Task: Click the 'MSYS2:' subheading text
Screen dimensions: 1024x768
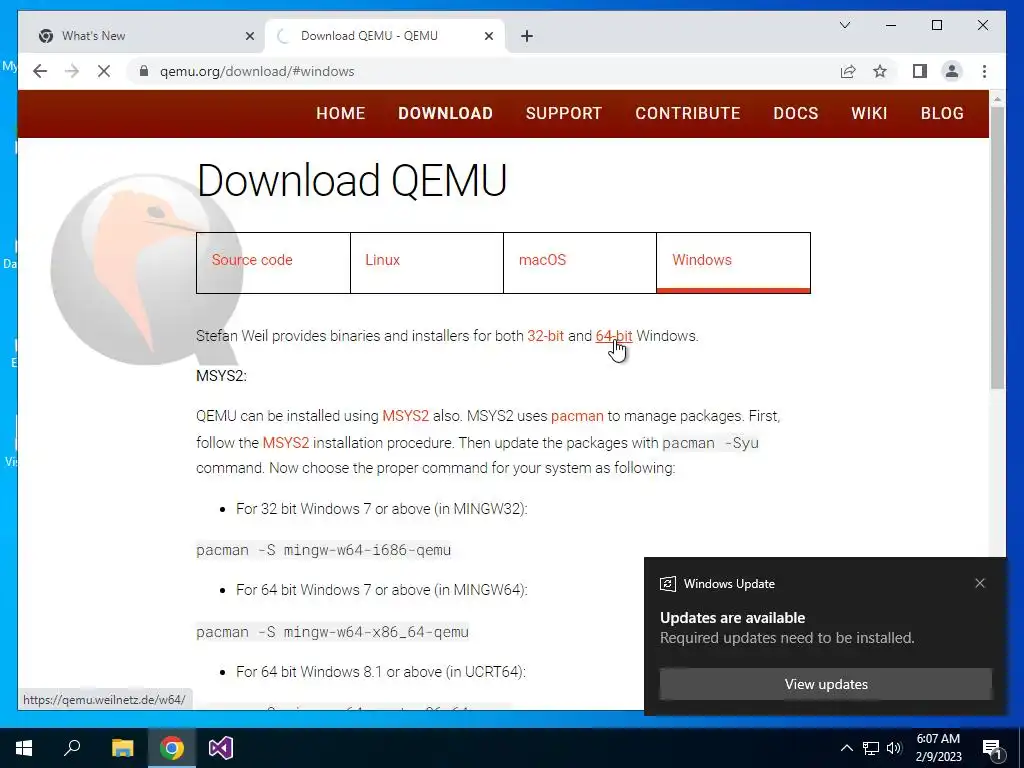Action: [x=221, y=376]
